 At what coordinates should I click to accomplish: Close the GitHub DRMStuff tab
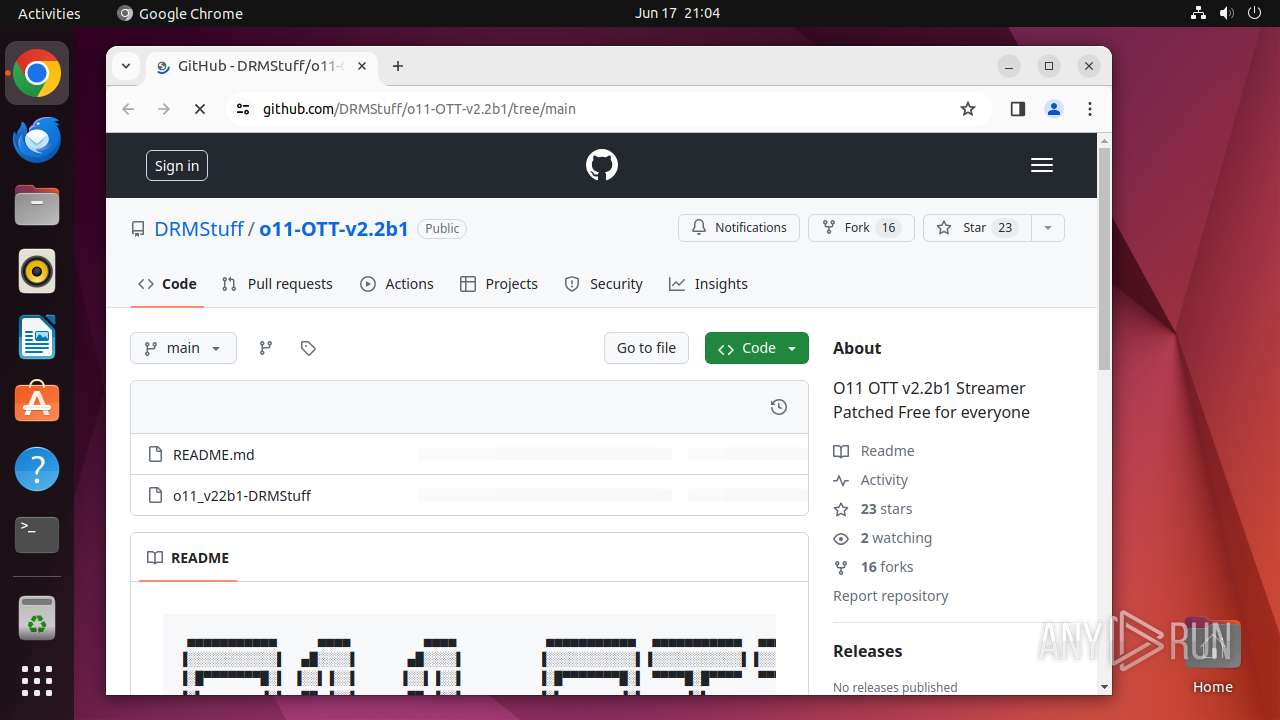tap(362, 66)
